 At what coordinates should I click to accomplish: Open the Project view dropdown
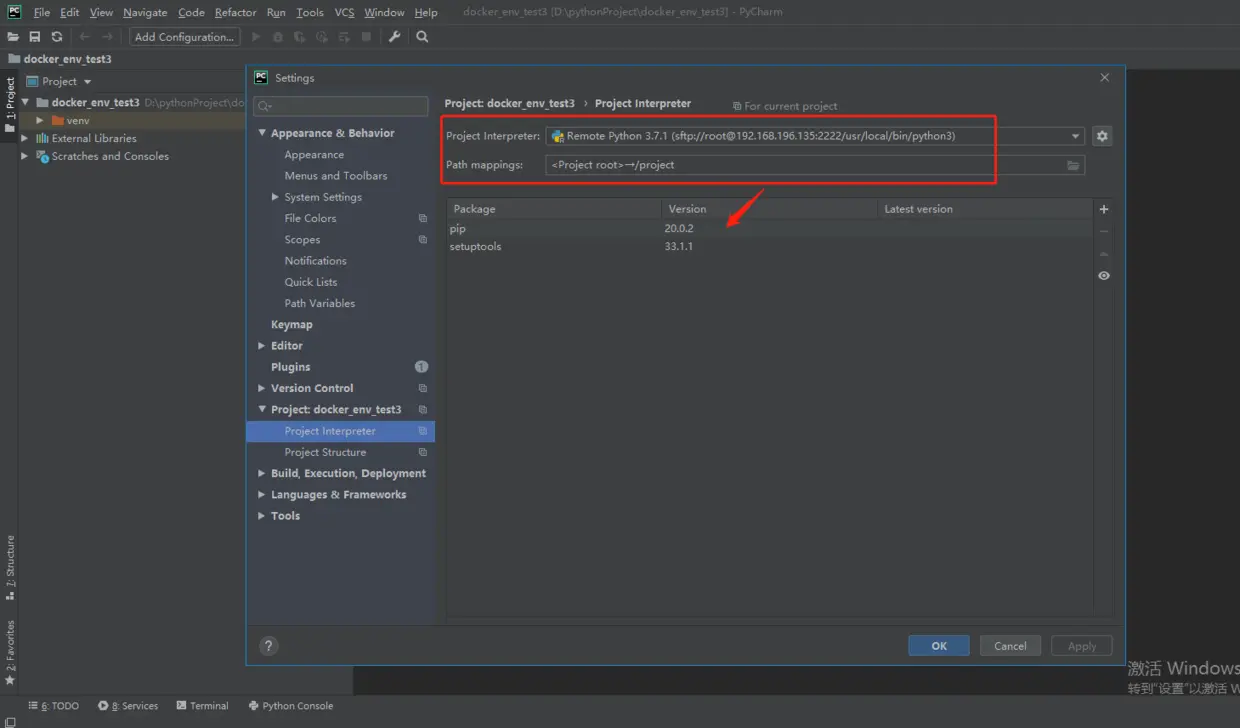coord(59,81)
